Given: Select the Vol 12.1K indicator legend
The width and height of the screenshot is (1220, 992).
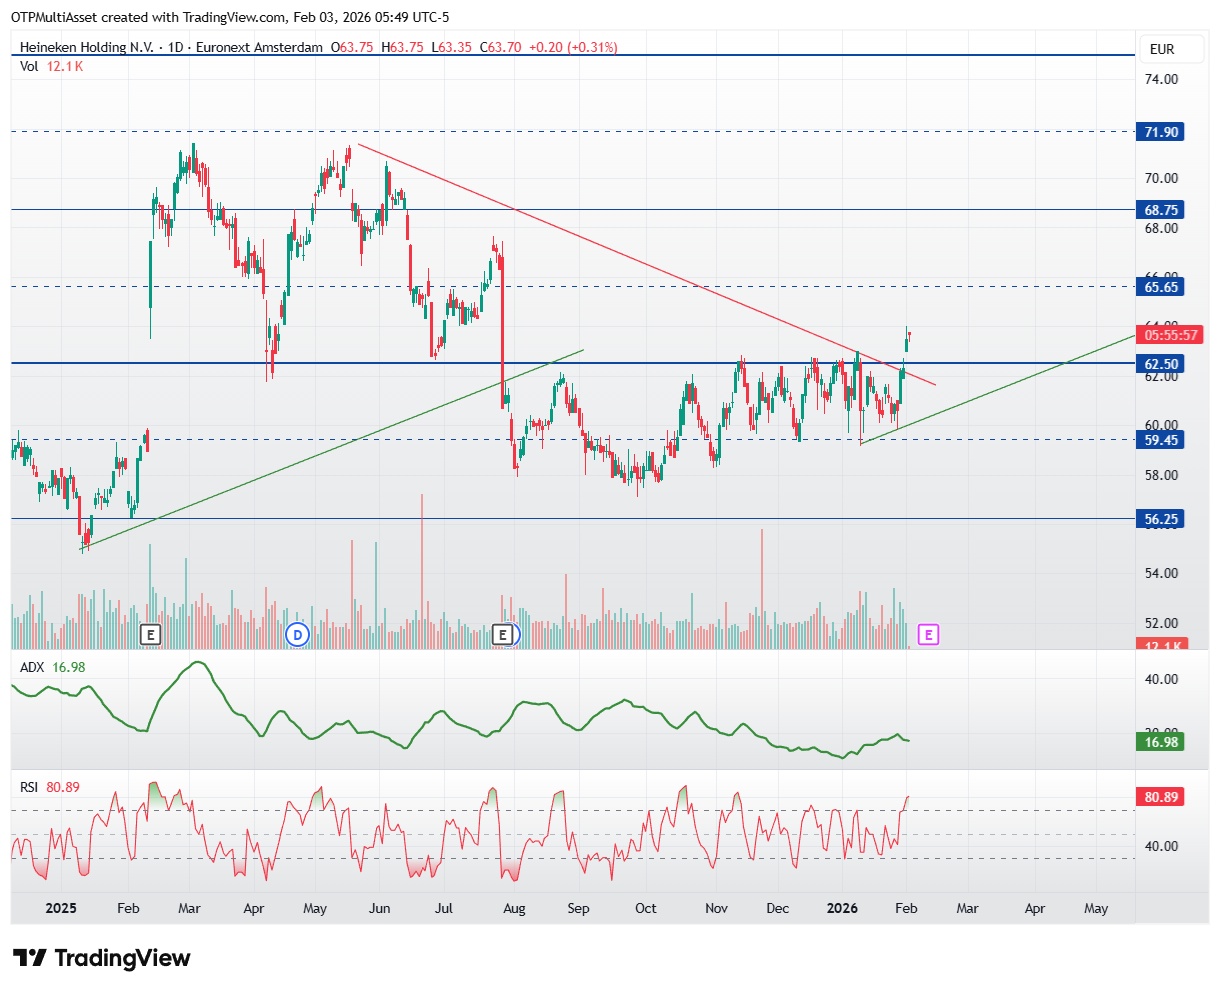Looking at the screenshot, I should pos(52,66).
